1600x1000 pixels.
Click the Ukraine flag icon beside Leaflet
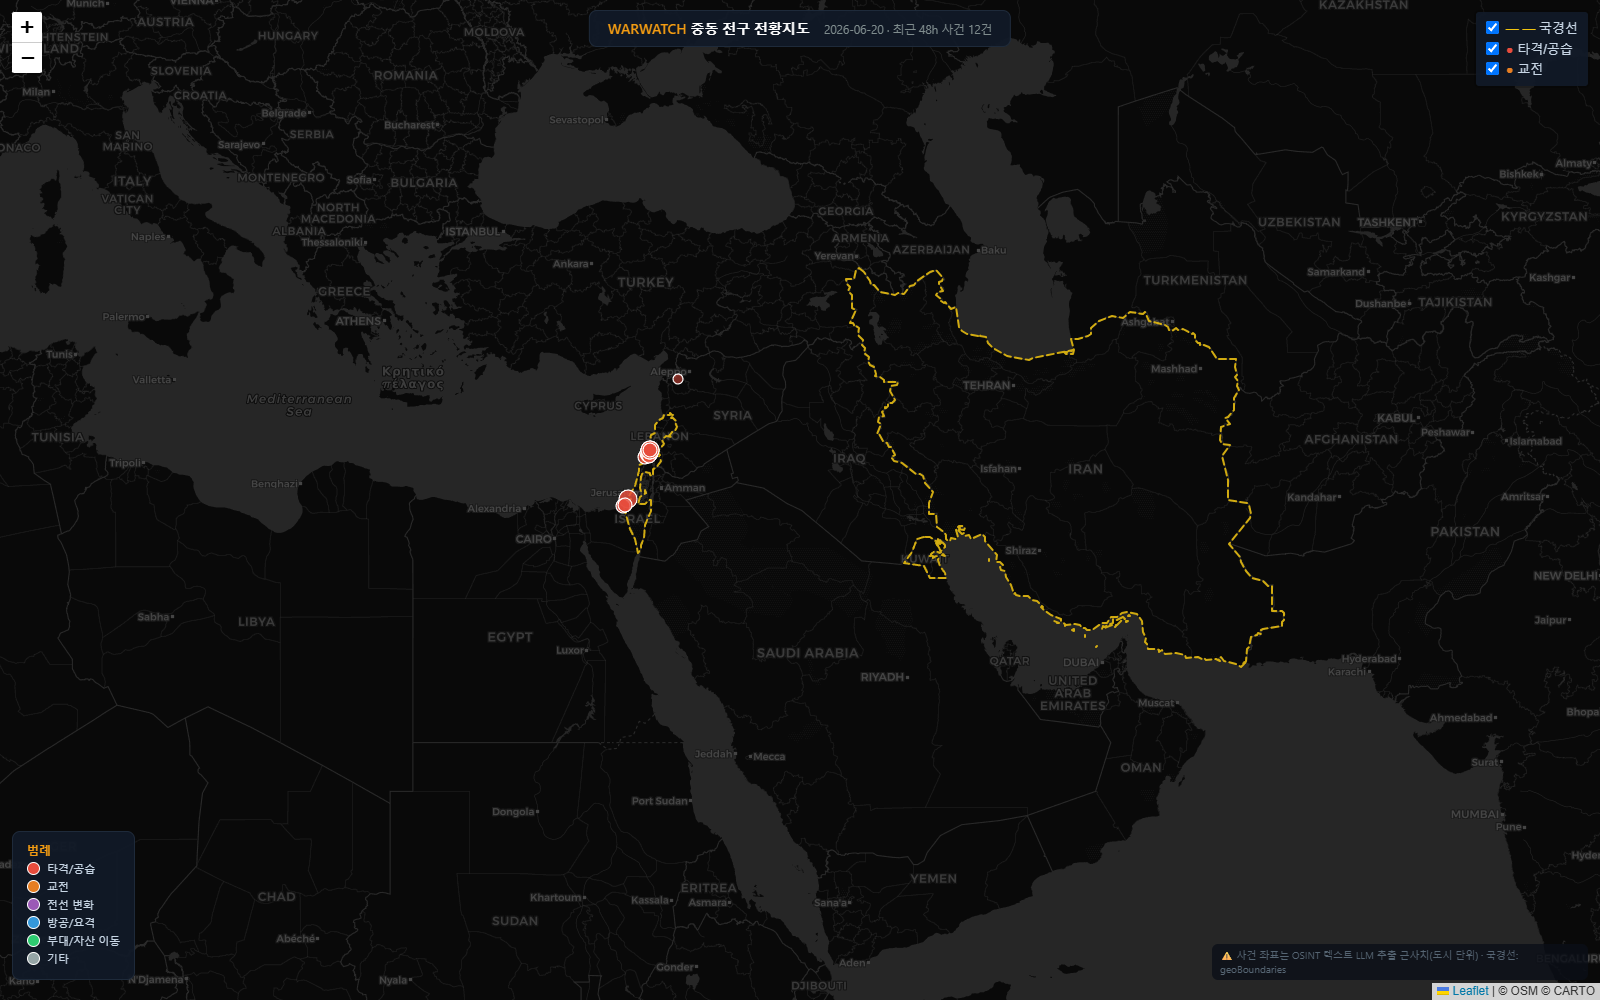1443,991
